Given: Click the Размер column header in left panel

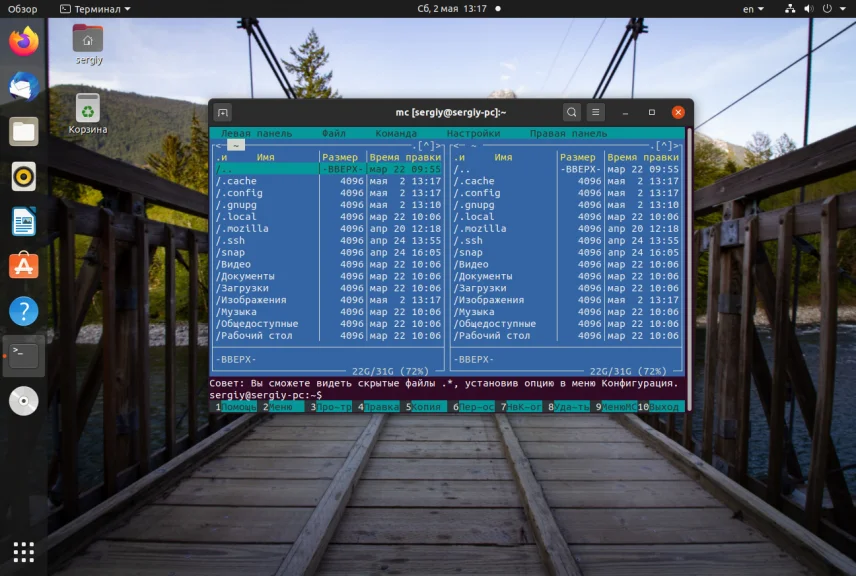Looking at the screenshot, I should (x=340, y=157).
